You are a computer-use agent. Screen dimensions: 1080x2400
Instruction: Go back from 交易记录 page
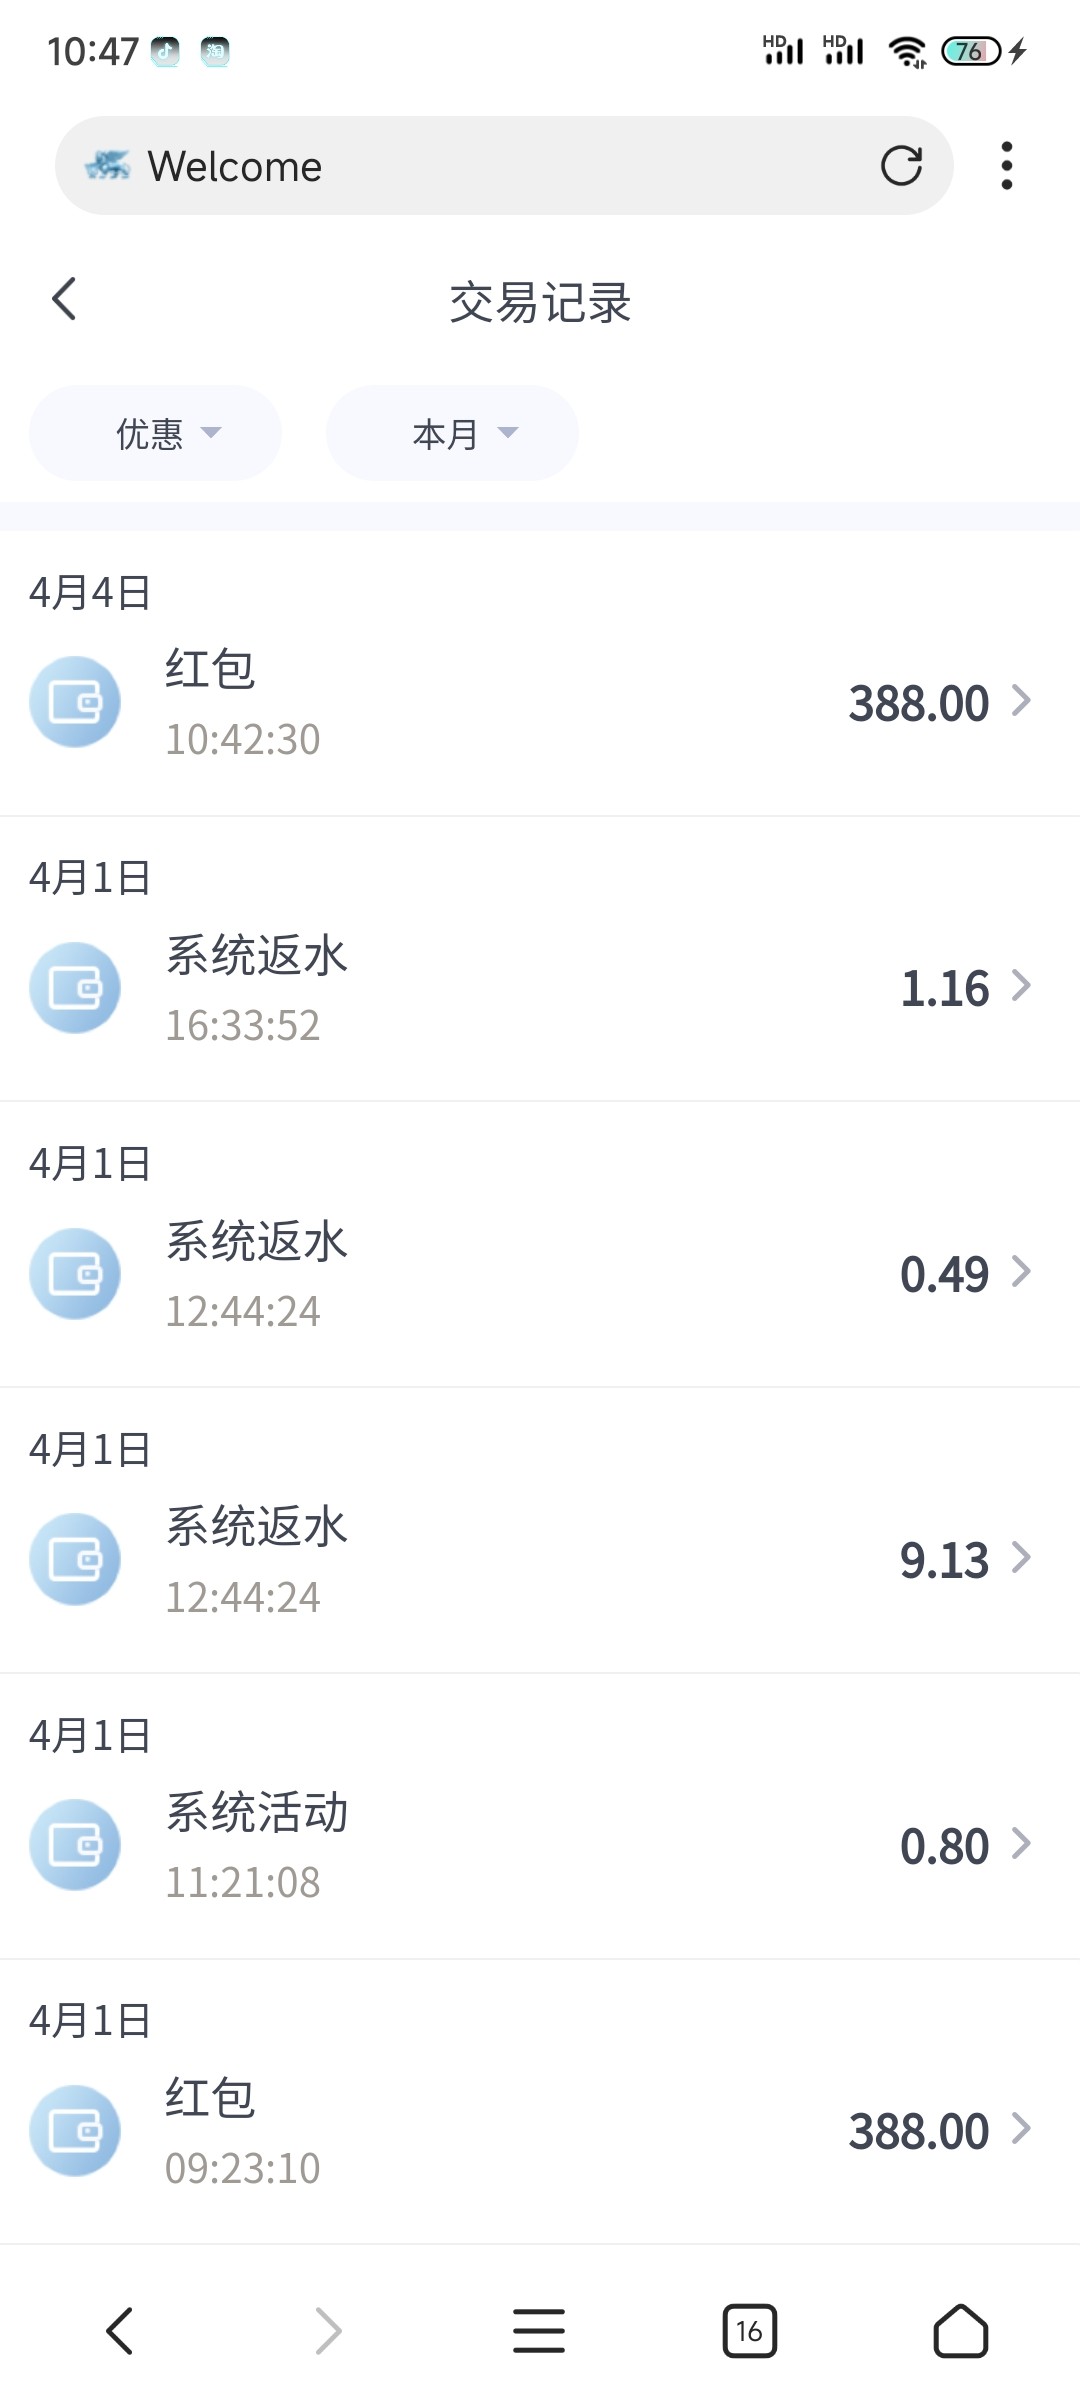pyautogui.click(x=64, y=299)
